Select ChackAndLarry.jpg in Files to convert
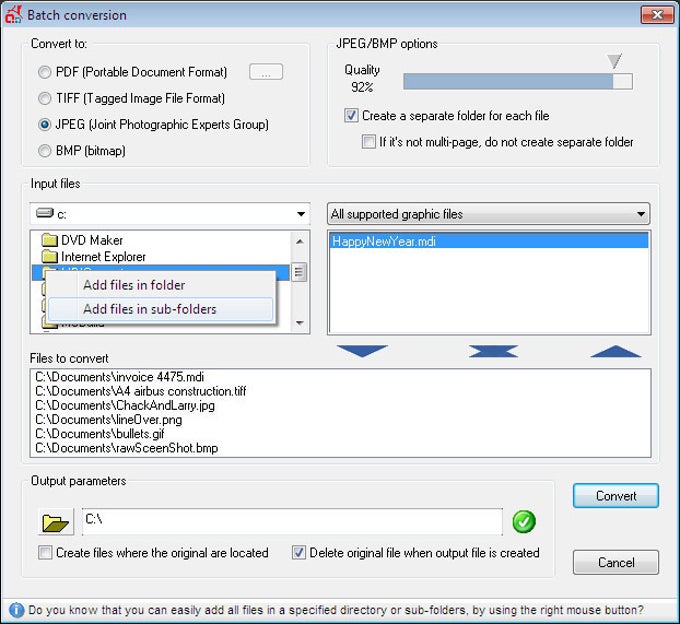Viewport: 680px width, 624px height. [125, 405]
